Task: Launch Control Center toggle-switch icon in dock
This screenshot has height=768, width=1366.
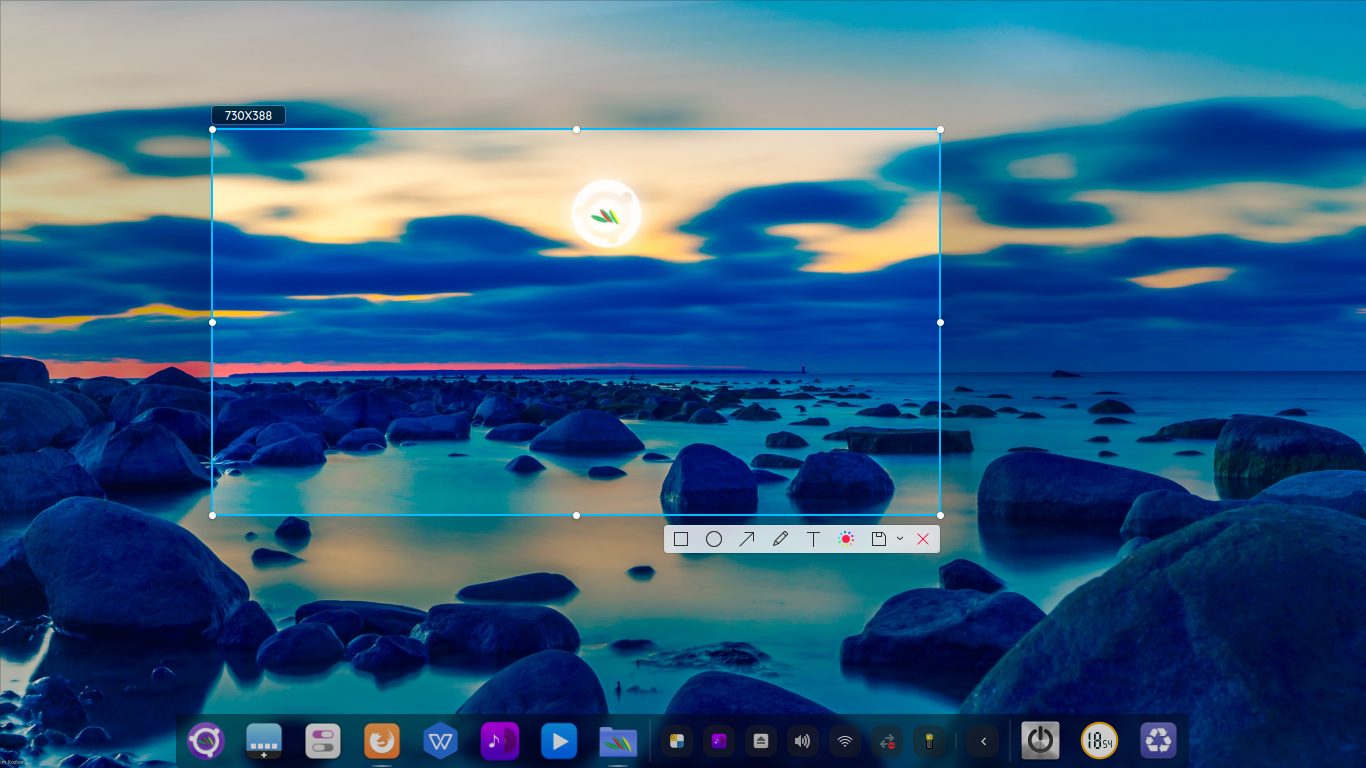Action: [x=323, y=741]
